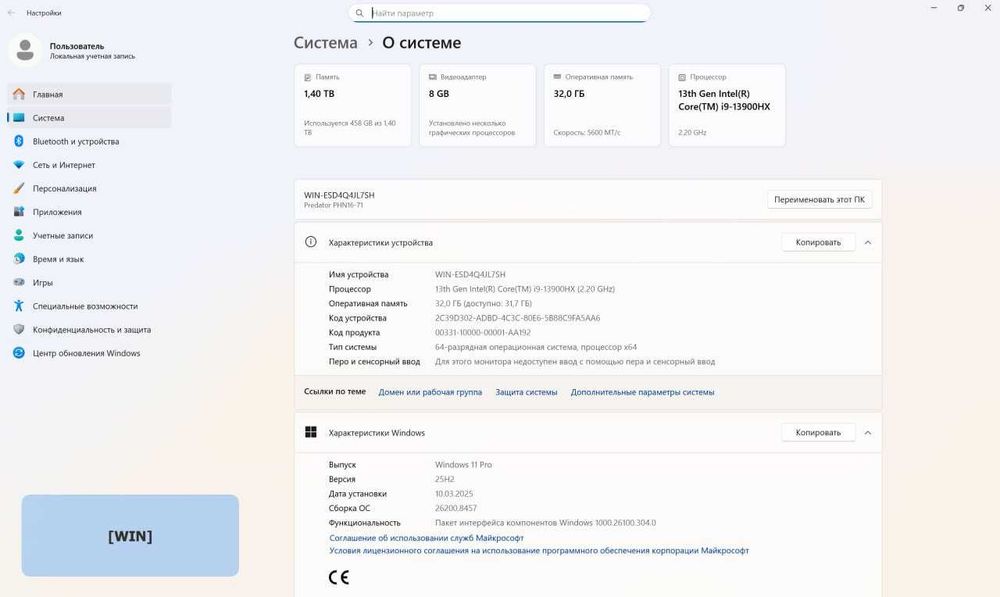Click the search magnifier icon

[x=360, y=13]
